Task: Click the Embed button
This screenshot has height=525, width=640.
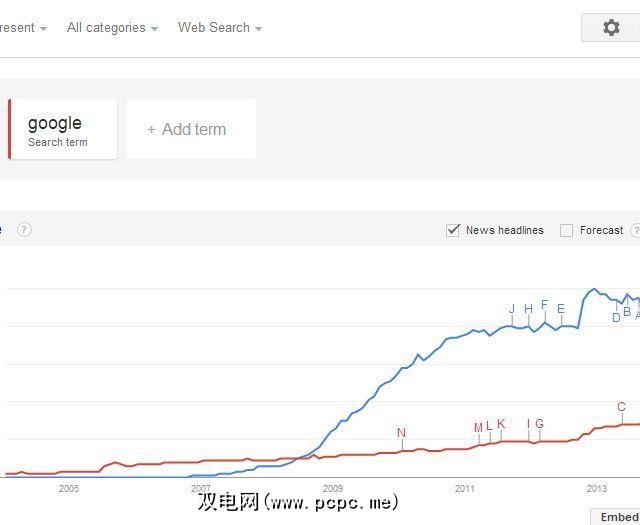Action: (x=617, y=516)
